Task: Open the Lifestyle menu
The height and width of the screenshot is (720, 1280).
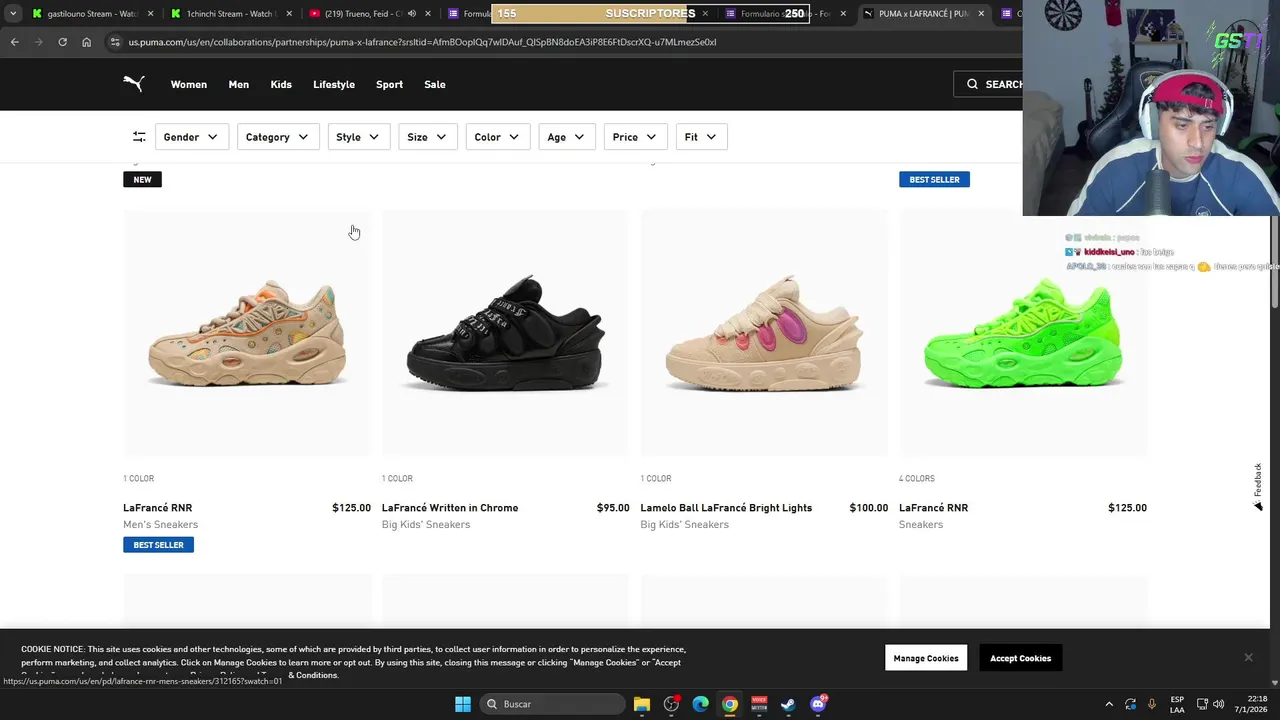Action: (x=334, y=84)
